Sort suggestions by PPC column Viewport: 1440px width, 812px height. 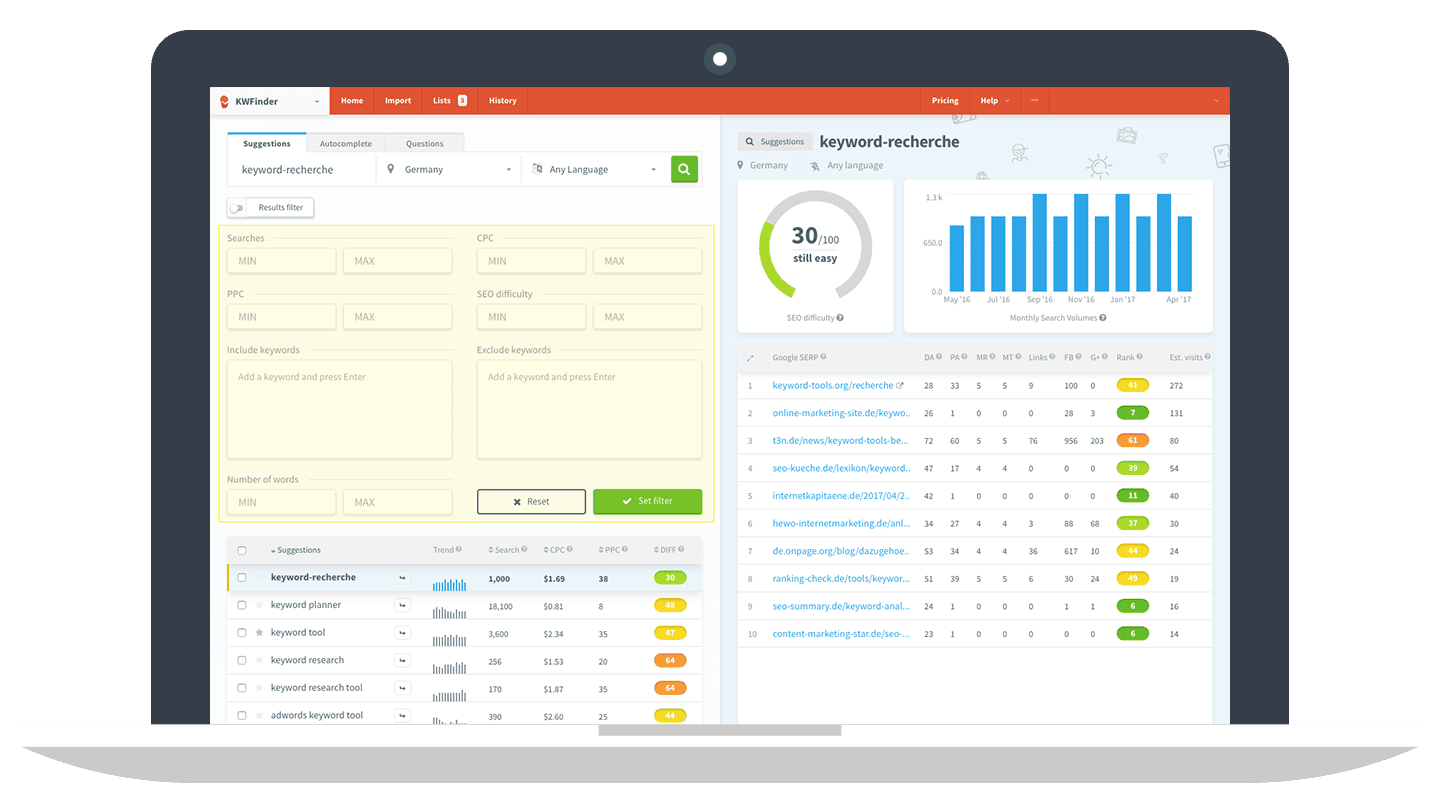(612, 550)
